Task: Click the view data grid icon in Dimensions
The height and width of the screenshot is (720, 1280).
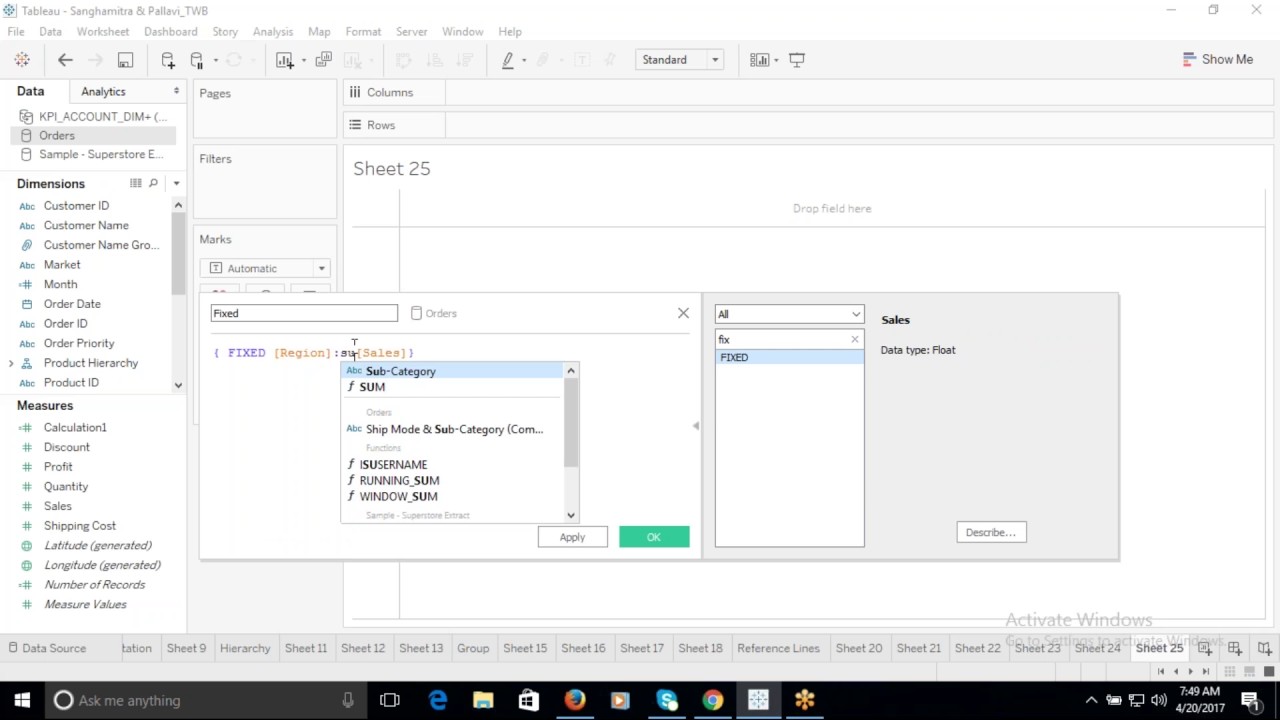Action: click(135, 183)
